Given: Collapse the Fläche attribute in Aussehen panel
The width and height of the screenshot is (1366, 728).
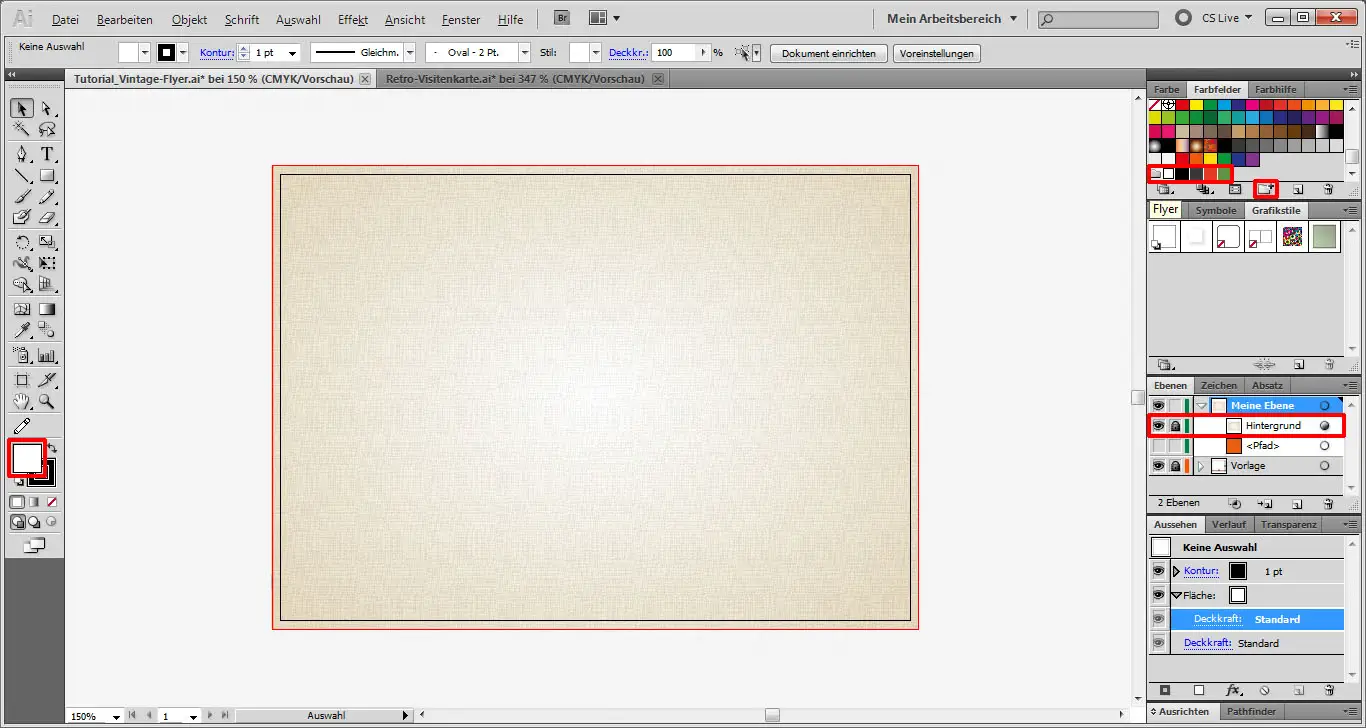Looking at the screenshot, I should (x=1176, y=596).
